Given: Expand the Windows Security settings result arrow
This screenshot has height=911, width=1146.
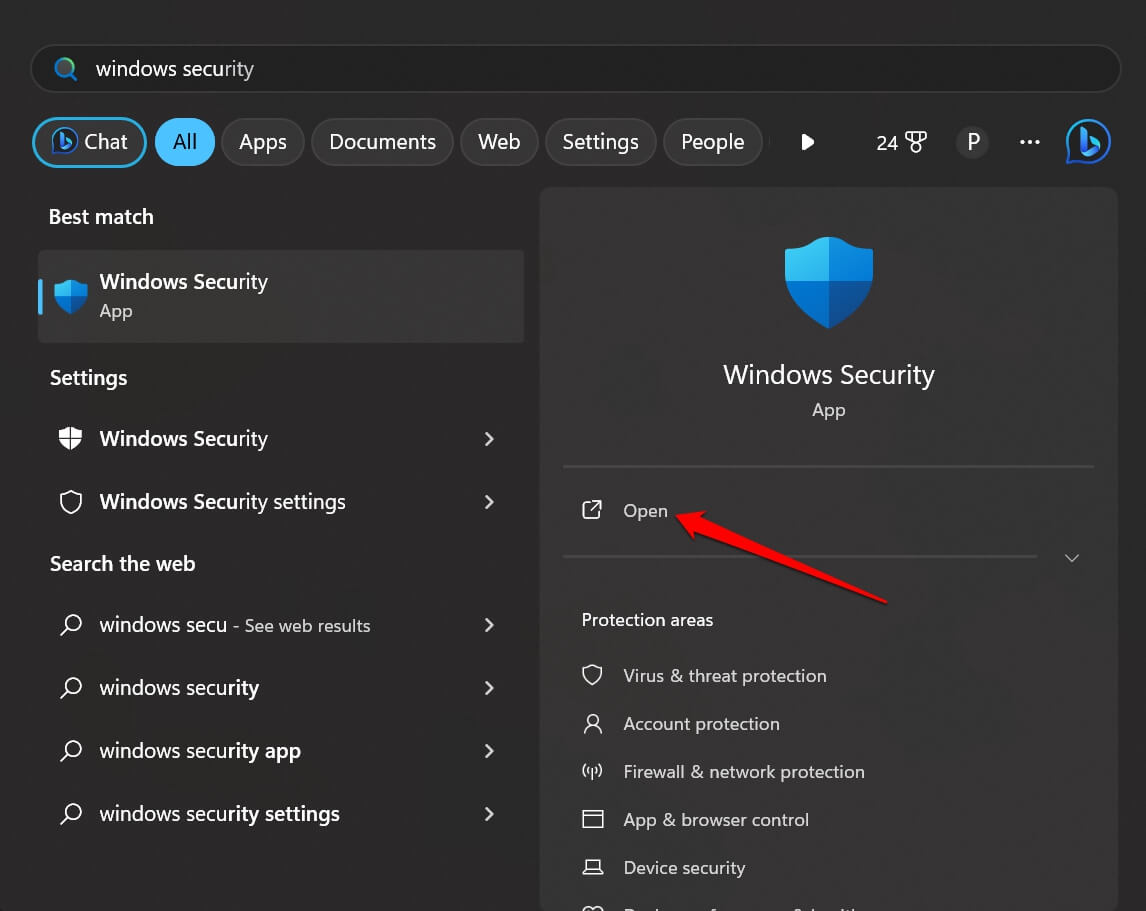Looking at the screenshot, I should (489, 502).
